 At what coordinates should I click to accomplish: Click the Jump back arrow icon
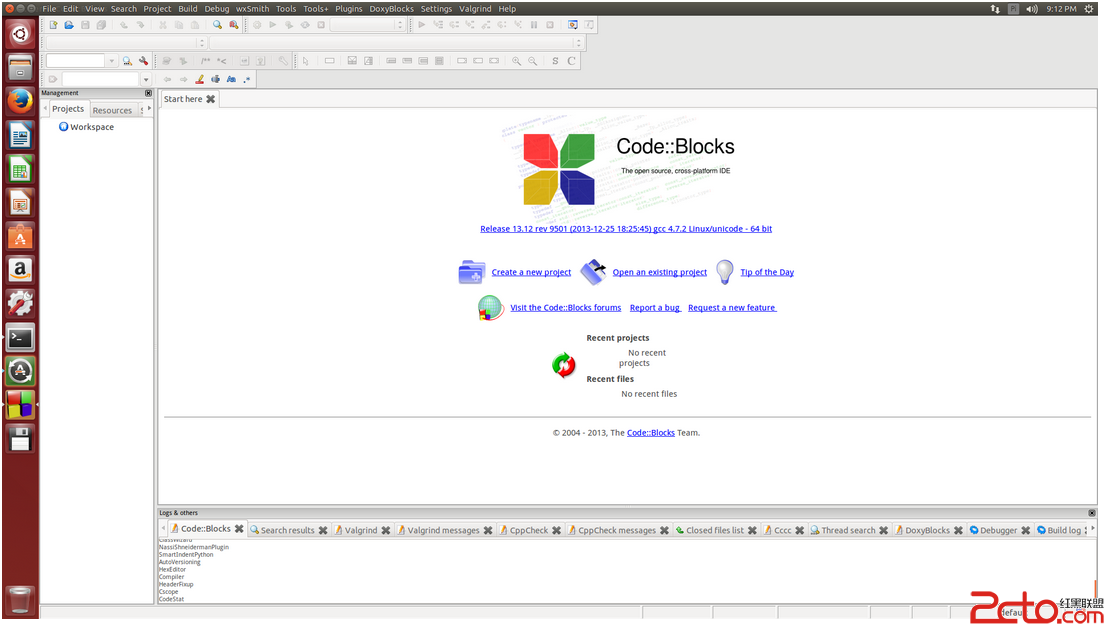pos(167,80)
